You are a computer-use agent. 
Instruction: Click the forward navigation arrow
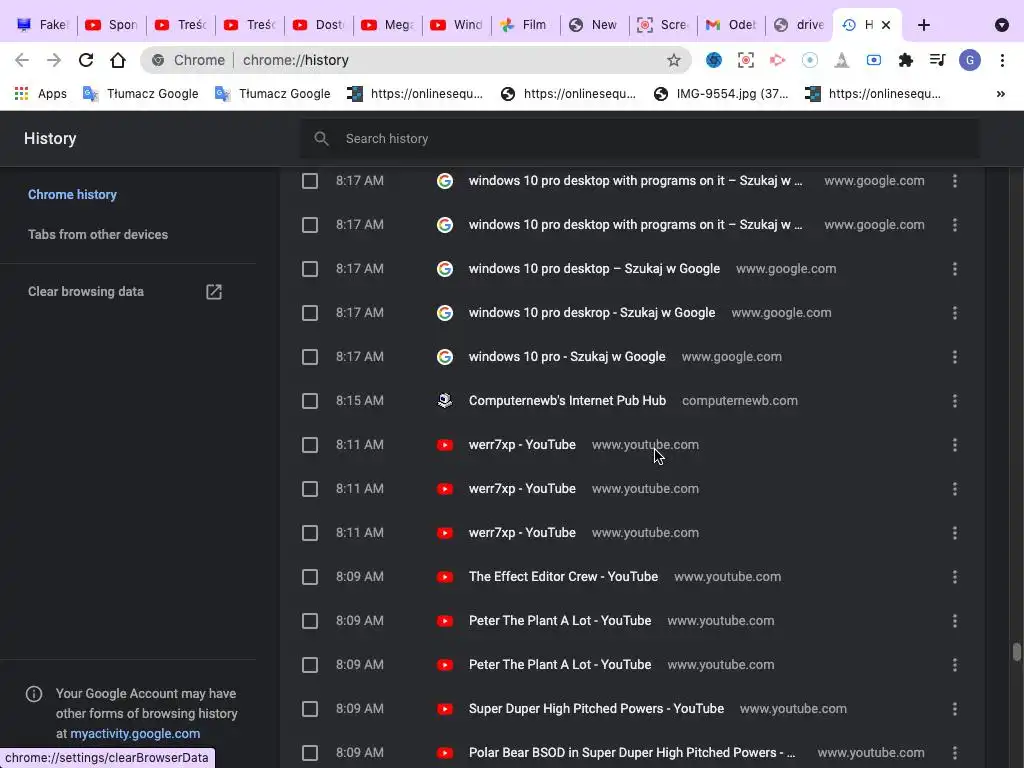click(54, 60)
